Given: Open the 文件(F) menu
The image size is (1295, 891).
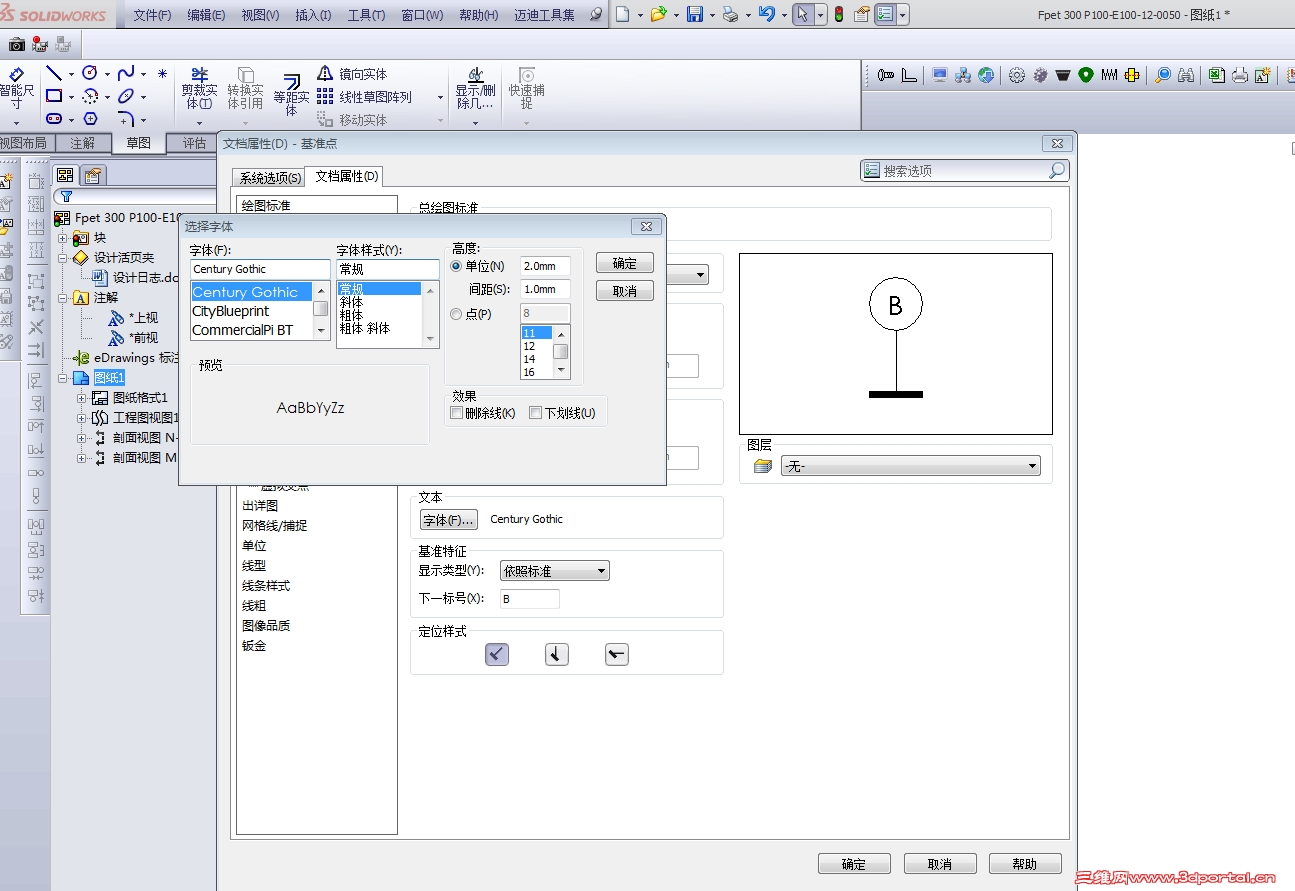Looking at the screenshot, I should [x=152, y=15].
